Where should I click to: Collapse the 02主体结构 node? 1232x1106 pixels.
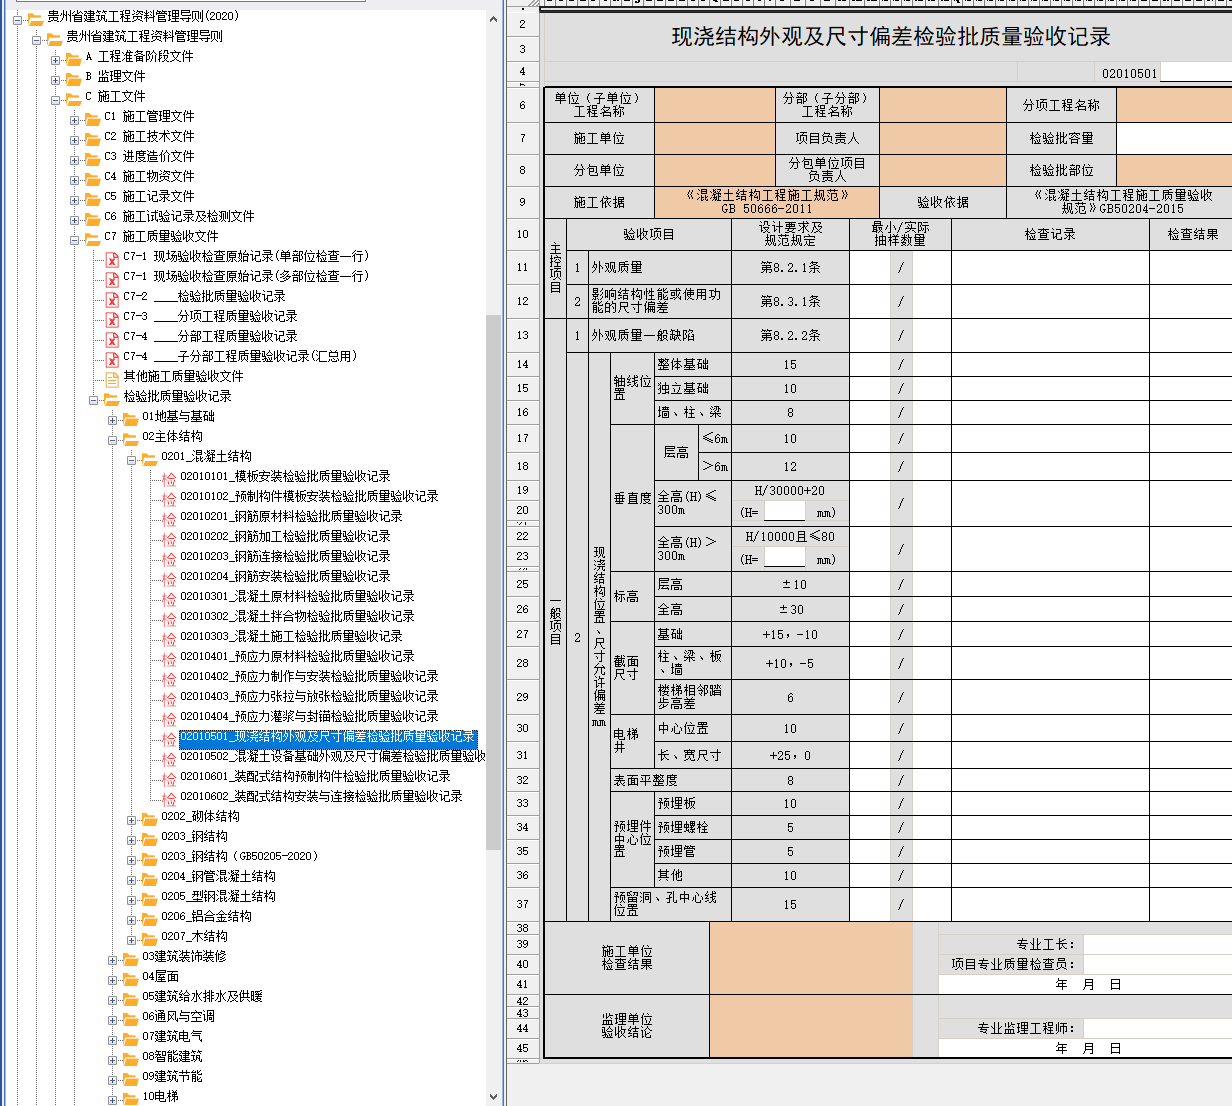[x=113, y=439]
